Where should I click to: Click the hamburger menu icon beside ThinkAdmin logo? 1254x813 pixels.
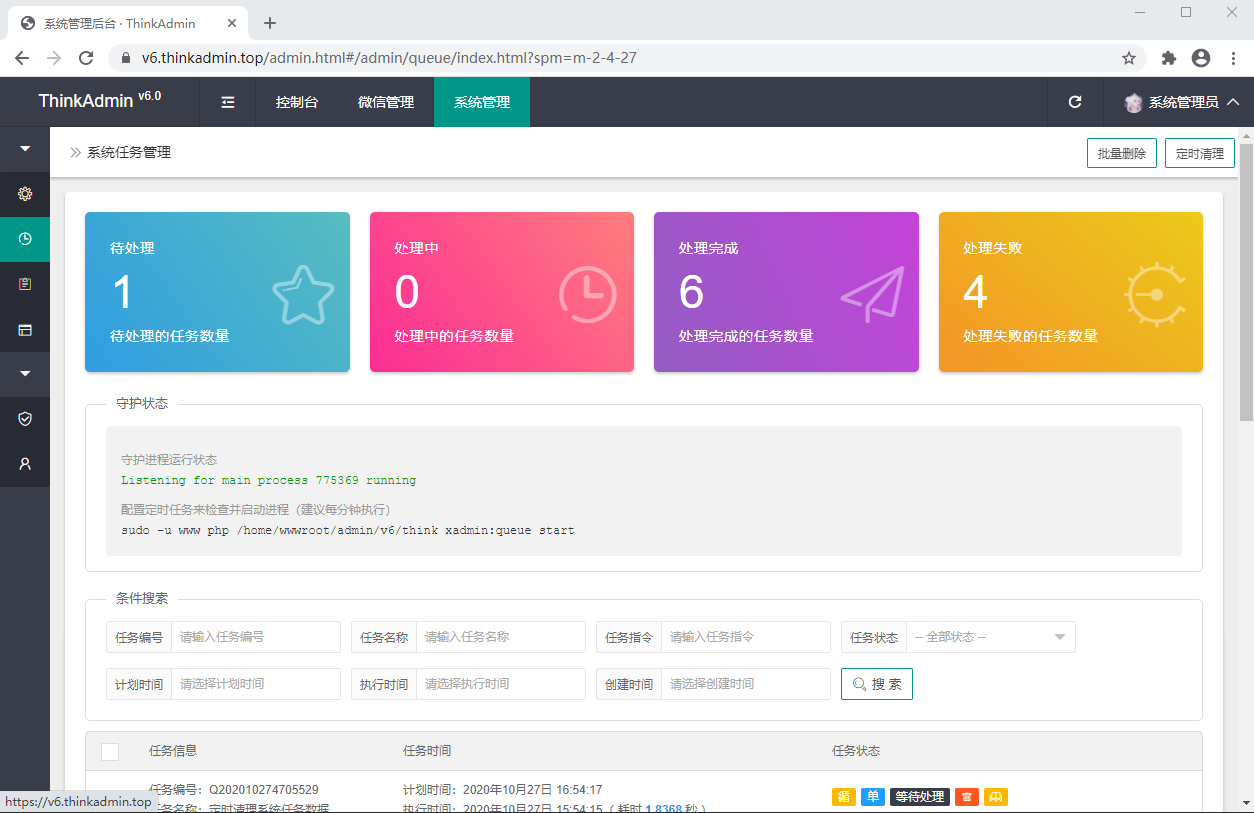(x=227, y=102)
